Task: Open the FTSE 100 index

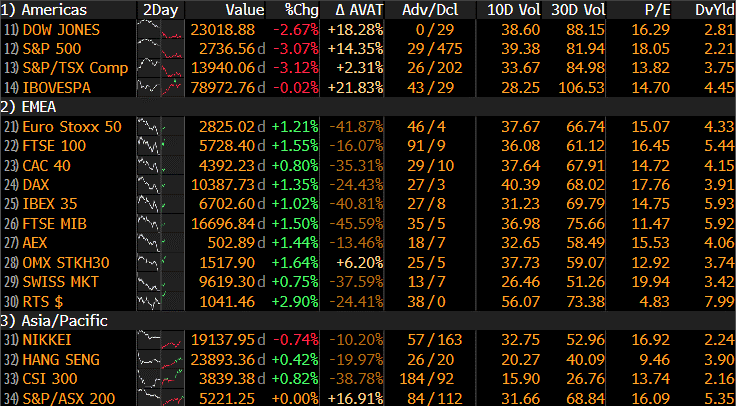Action: [x=54, y=146]
